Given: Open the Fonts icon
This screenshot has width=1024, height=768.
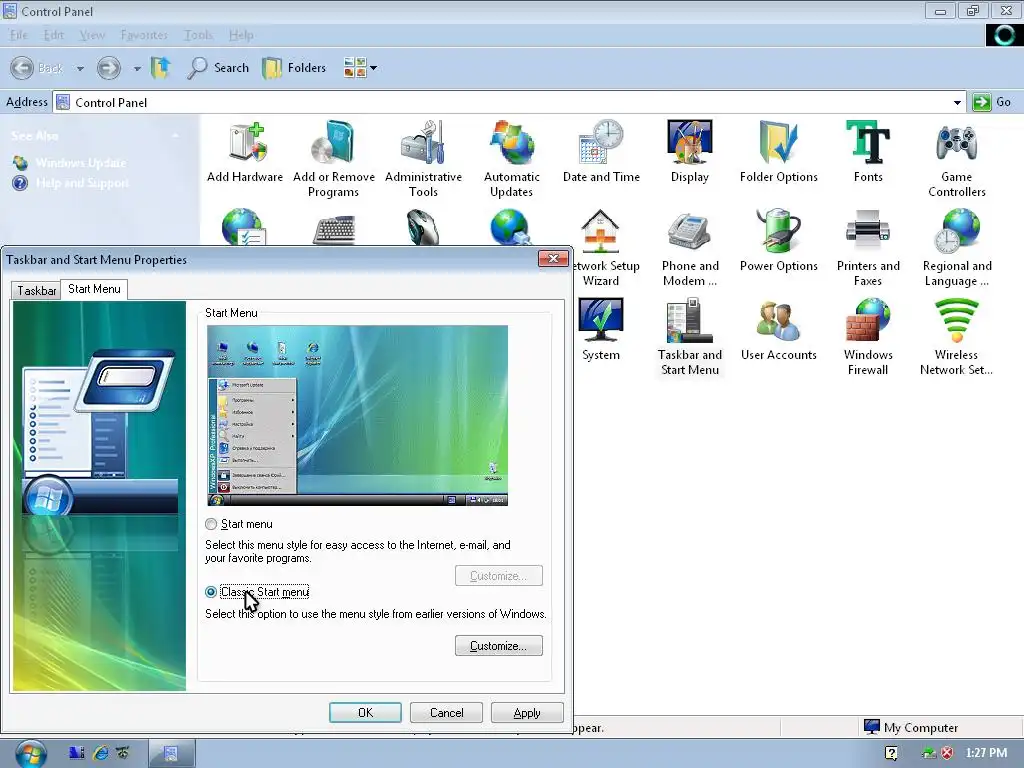Looking at the screenshot, I should (868, 152).
